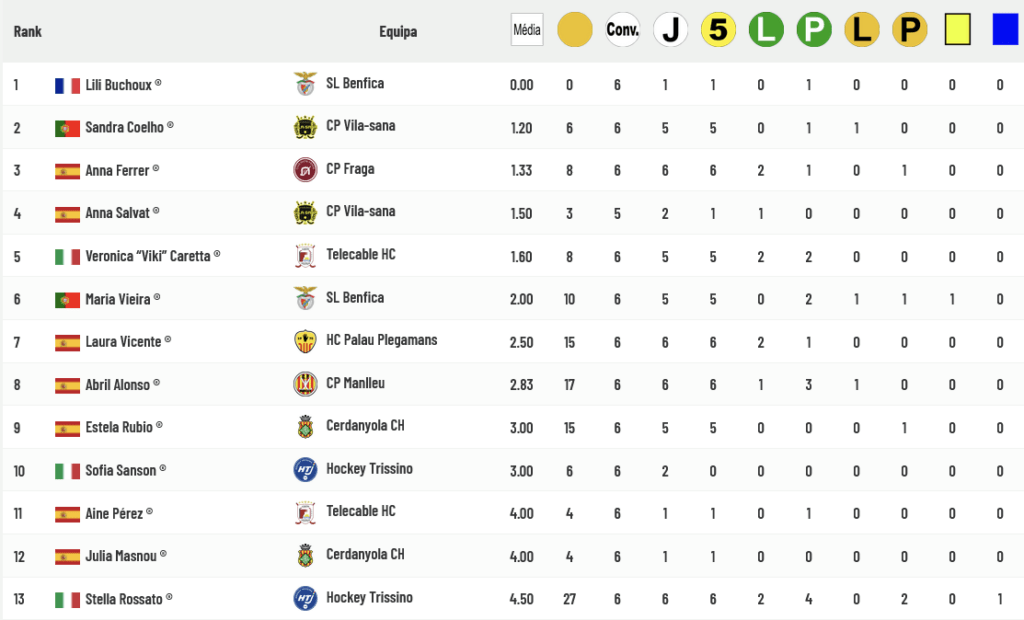Click the CP Manlleu club crest
The height and width of the screenshot is (620, 1024).
305,384
